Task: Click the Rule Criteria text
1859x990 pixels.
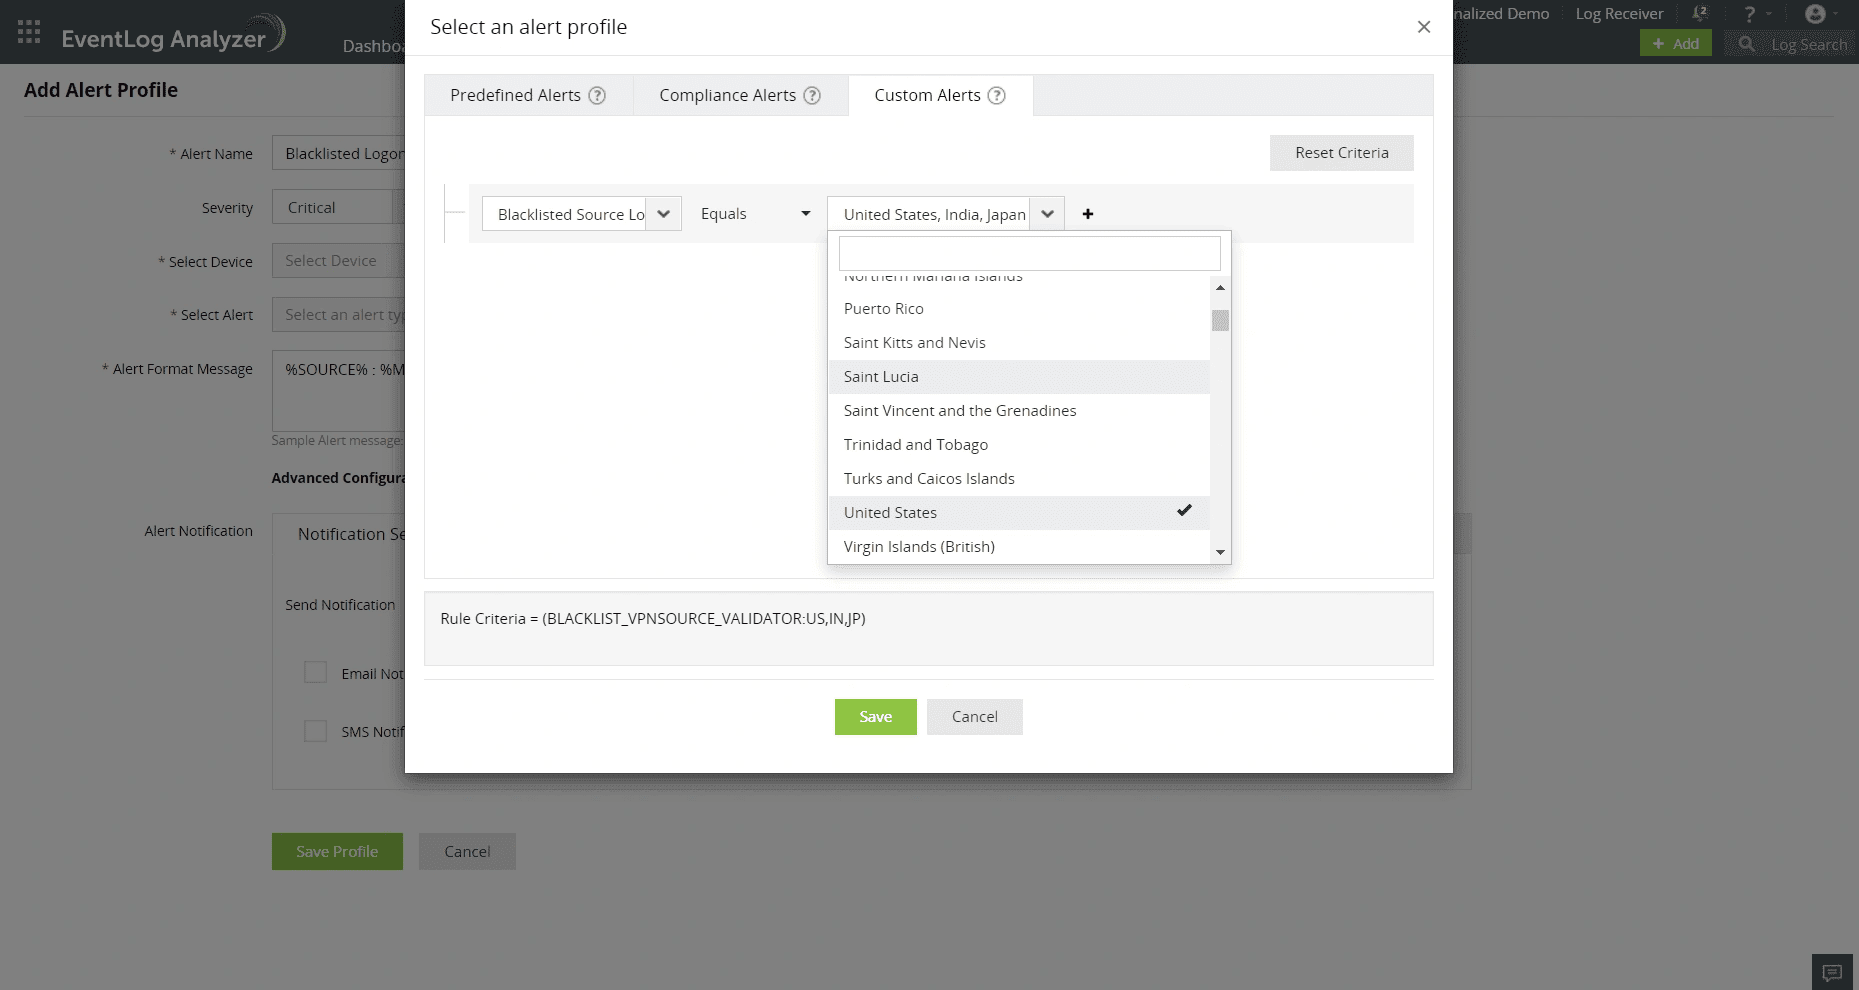Action: [x=653, y=619]
